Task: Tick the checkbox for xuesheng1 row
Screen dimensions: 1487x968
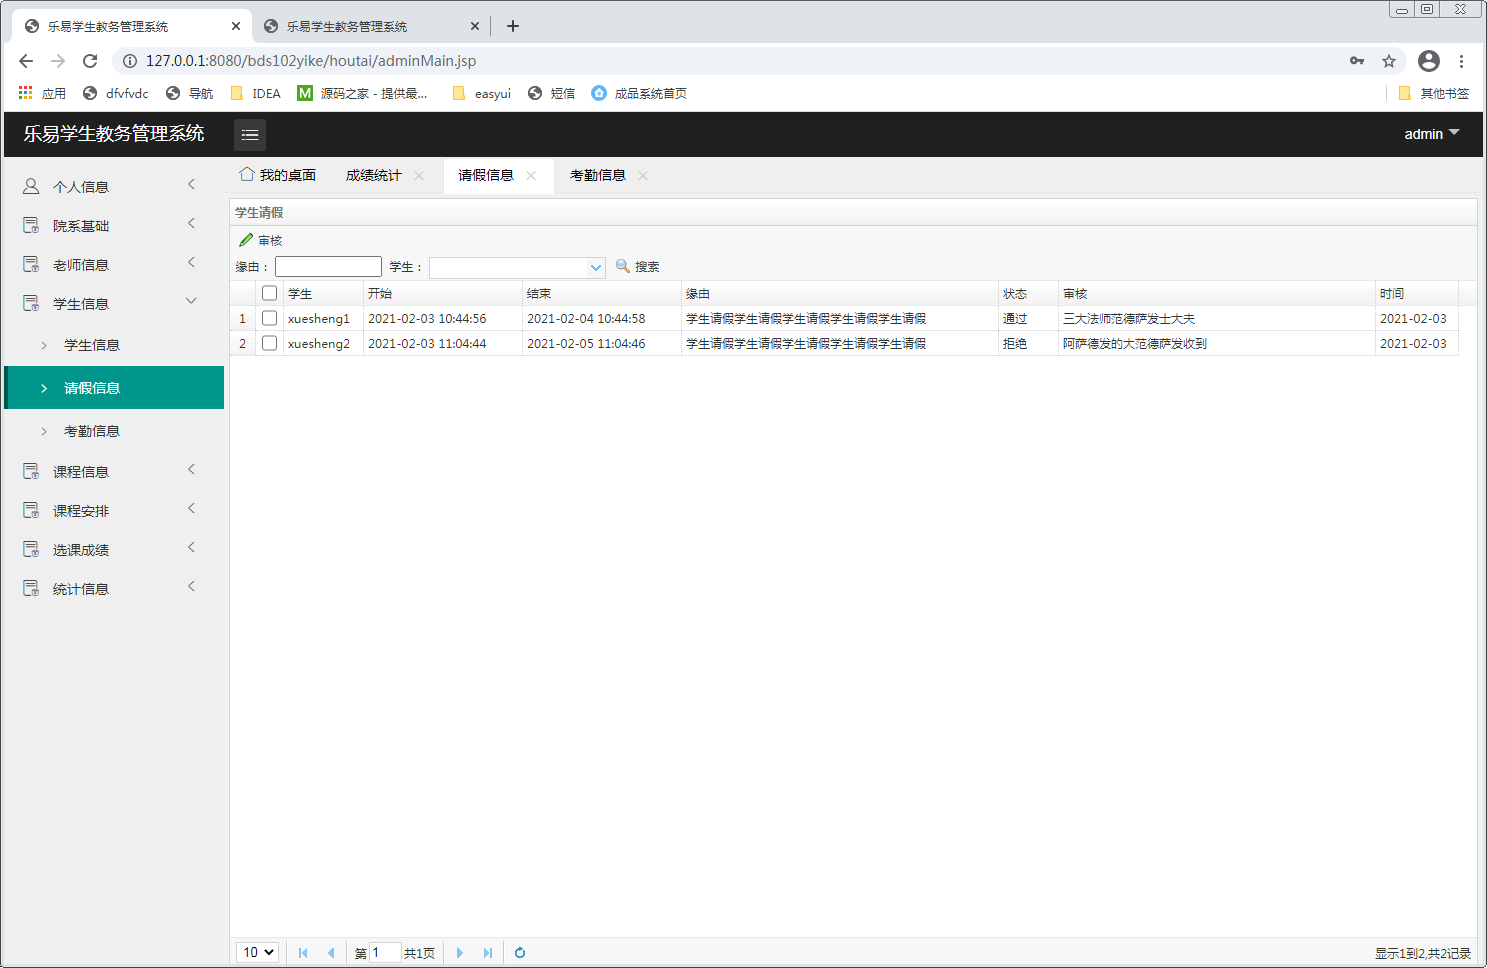Action: pos(269,318)
